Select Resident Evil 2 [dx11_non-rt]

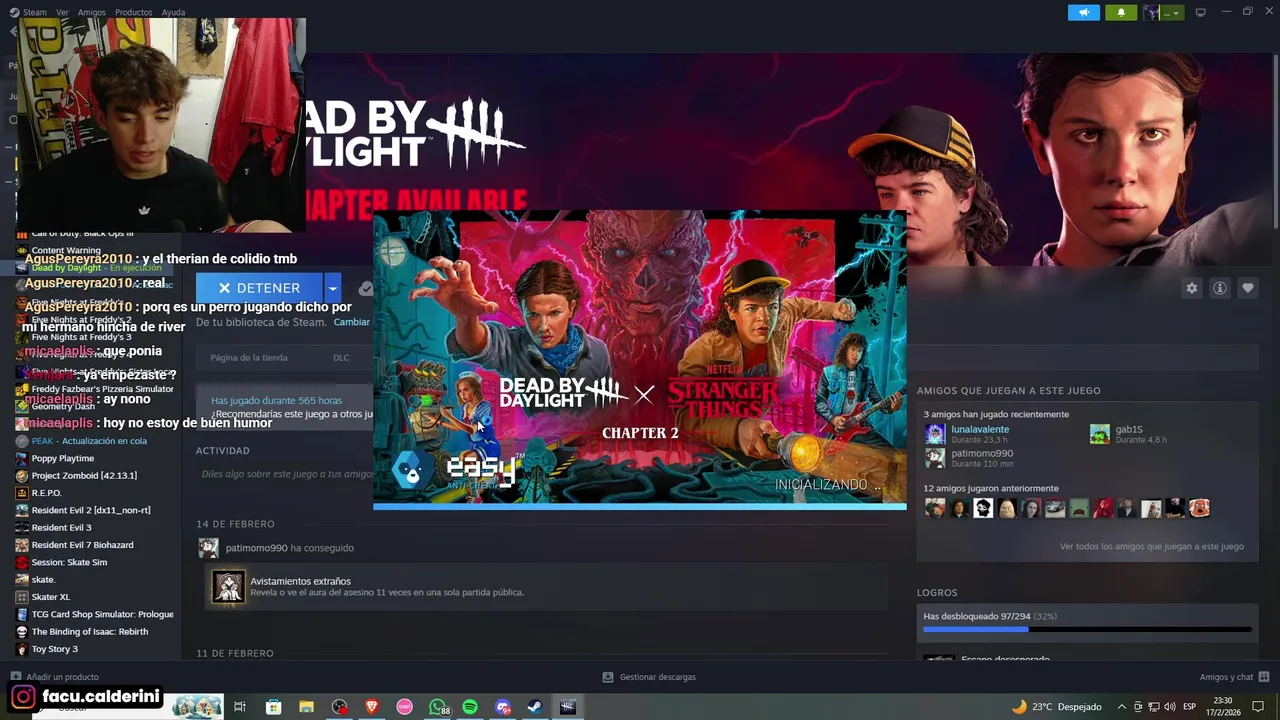[x=91, y=510]
